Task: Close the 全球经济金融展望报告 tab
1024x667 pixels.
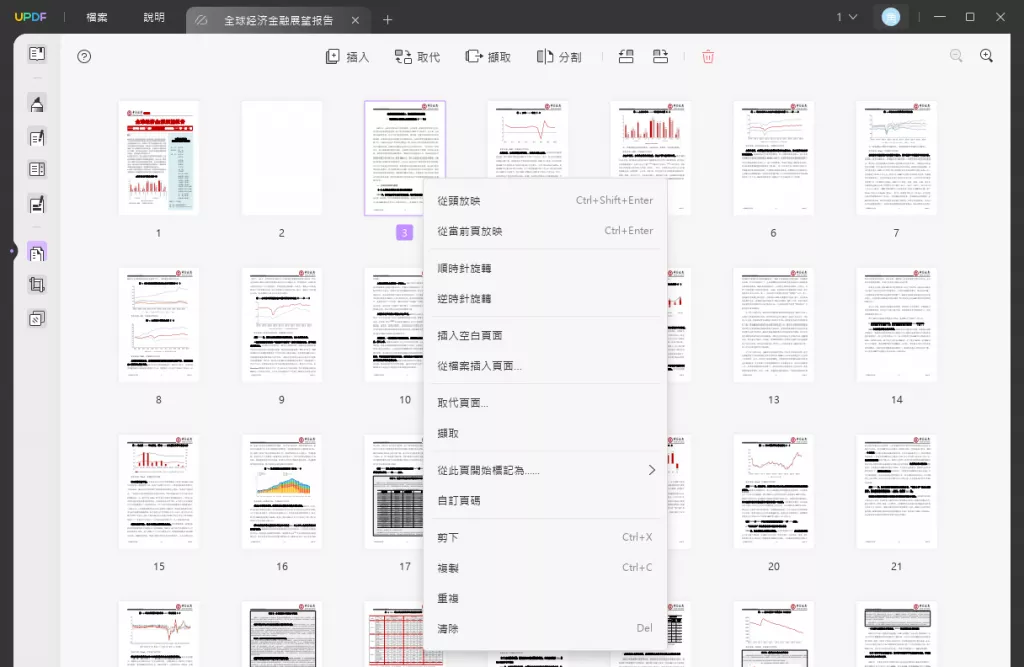Action: coord(355,20)
